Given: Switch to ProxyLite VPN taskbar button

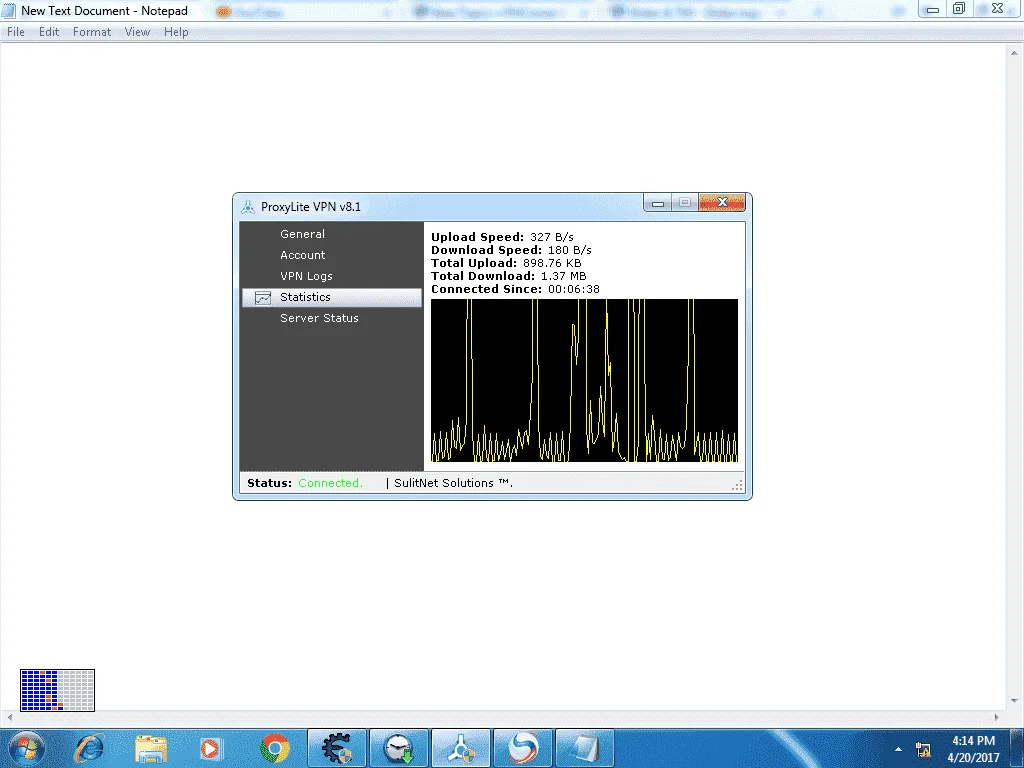Looking at the screenshot, I should [x=460, y=748].
